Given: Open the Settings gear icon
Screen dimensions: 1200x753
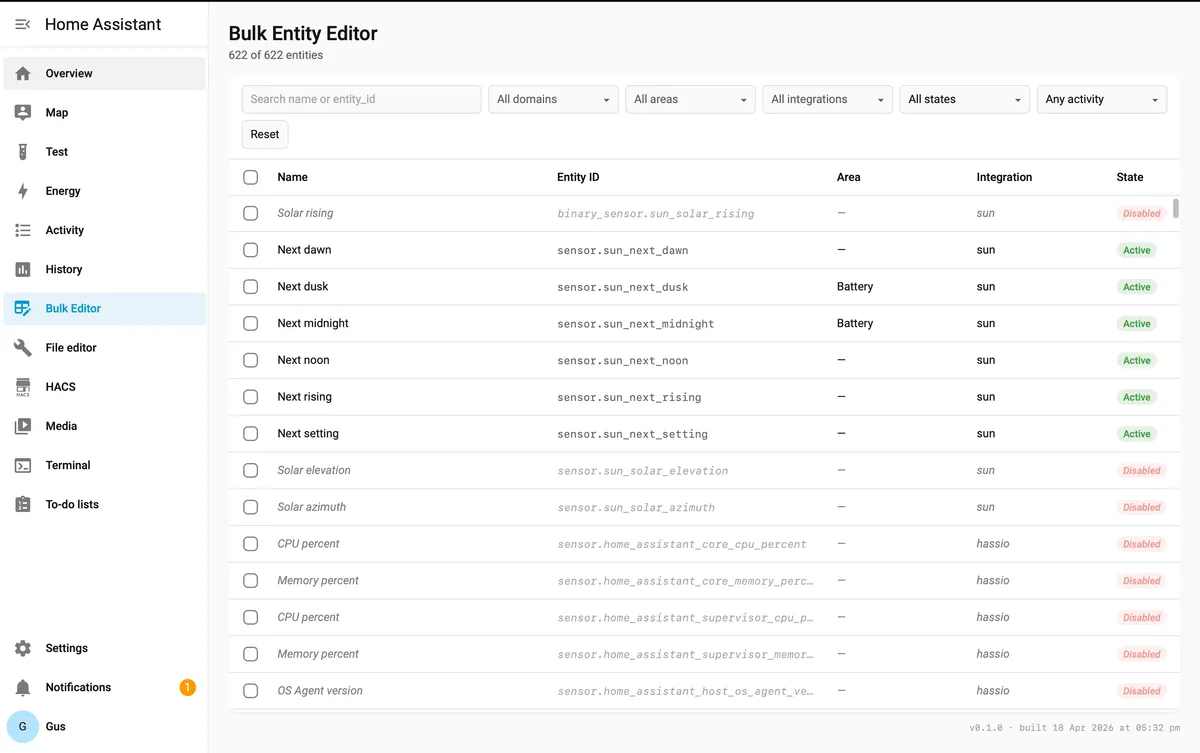Looking at the screenshot, I should click(23, 648).
